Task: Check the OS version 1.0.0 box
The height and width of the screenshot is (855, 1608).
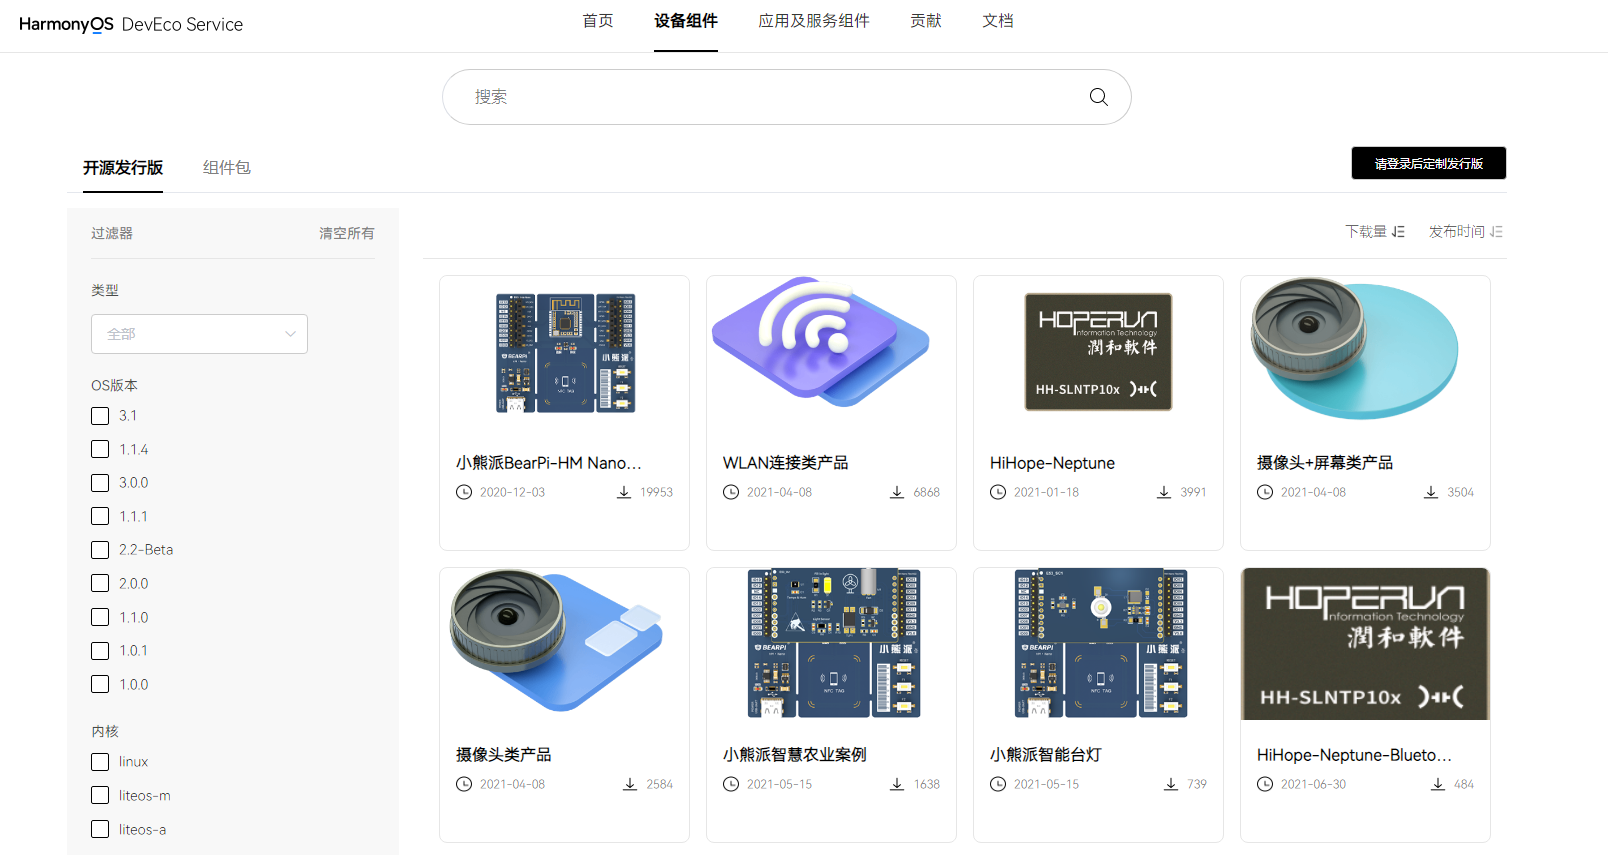Action: [x=100, y=684]
